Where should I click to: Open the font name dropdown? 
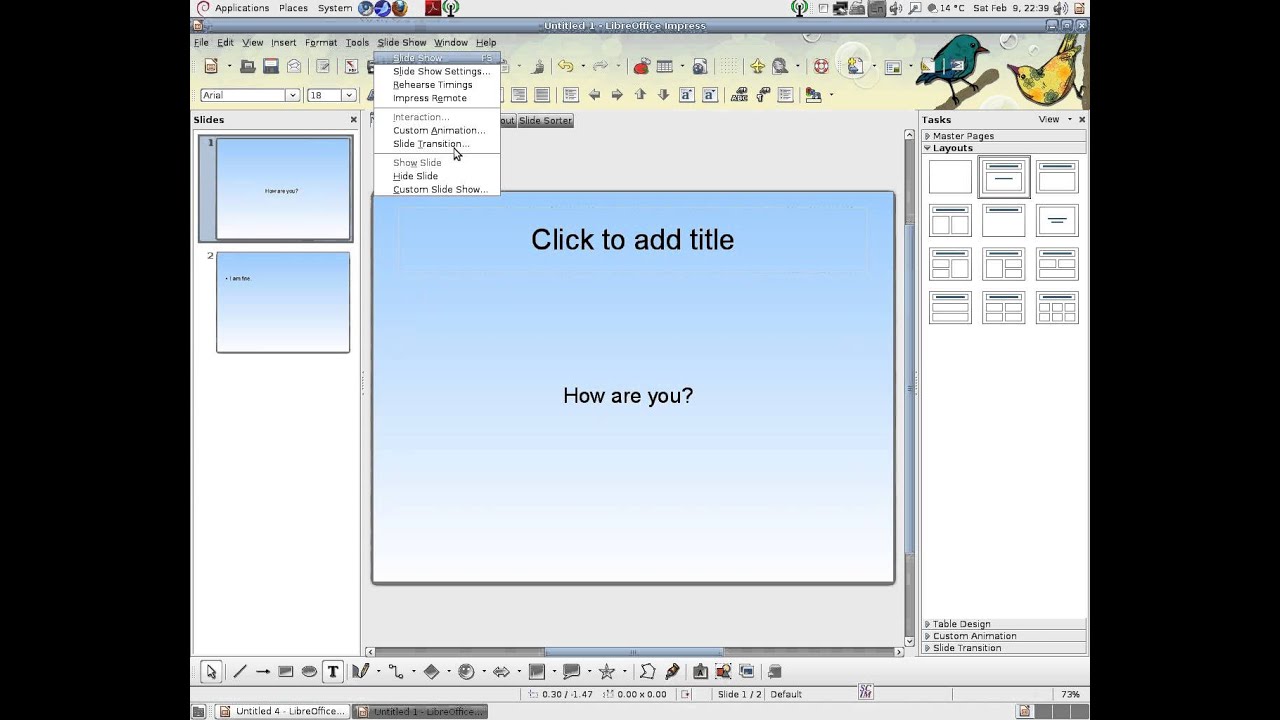(293, 95)
